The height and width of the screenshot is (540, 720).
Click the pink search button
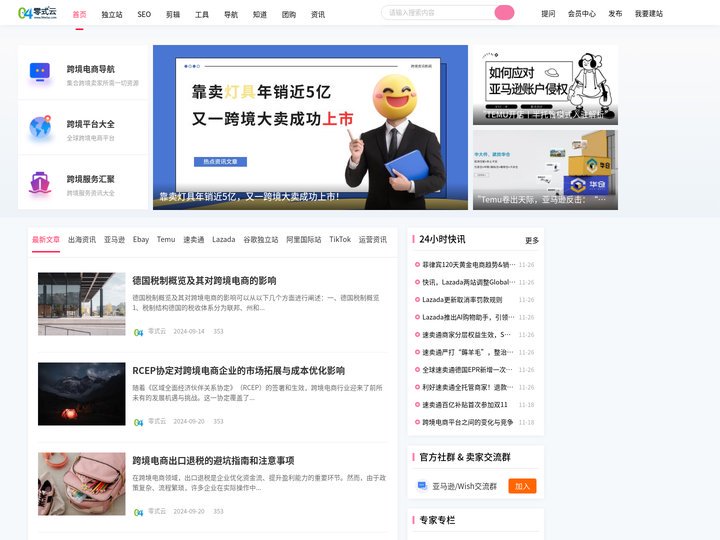504,13
